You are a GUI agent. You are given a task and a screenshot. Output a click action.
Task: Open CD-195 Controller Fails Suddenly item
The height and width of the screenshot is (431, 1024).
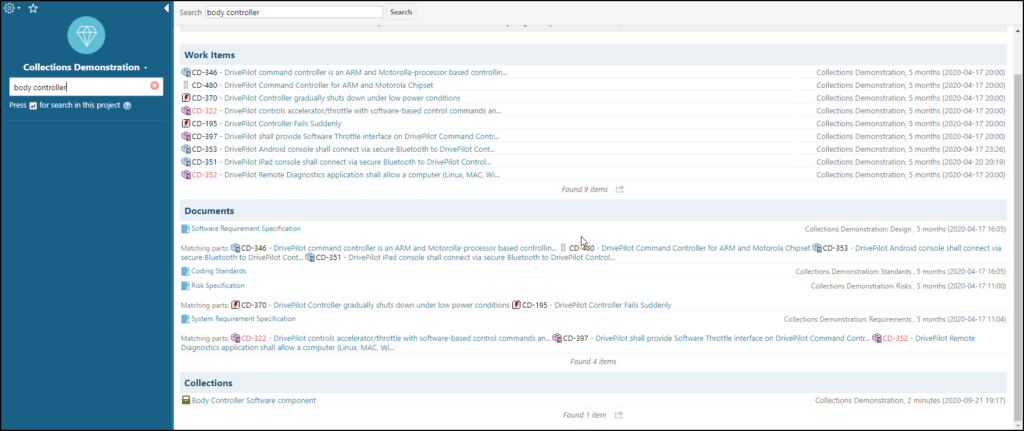click(283, 123)
